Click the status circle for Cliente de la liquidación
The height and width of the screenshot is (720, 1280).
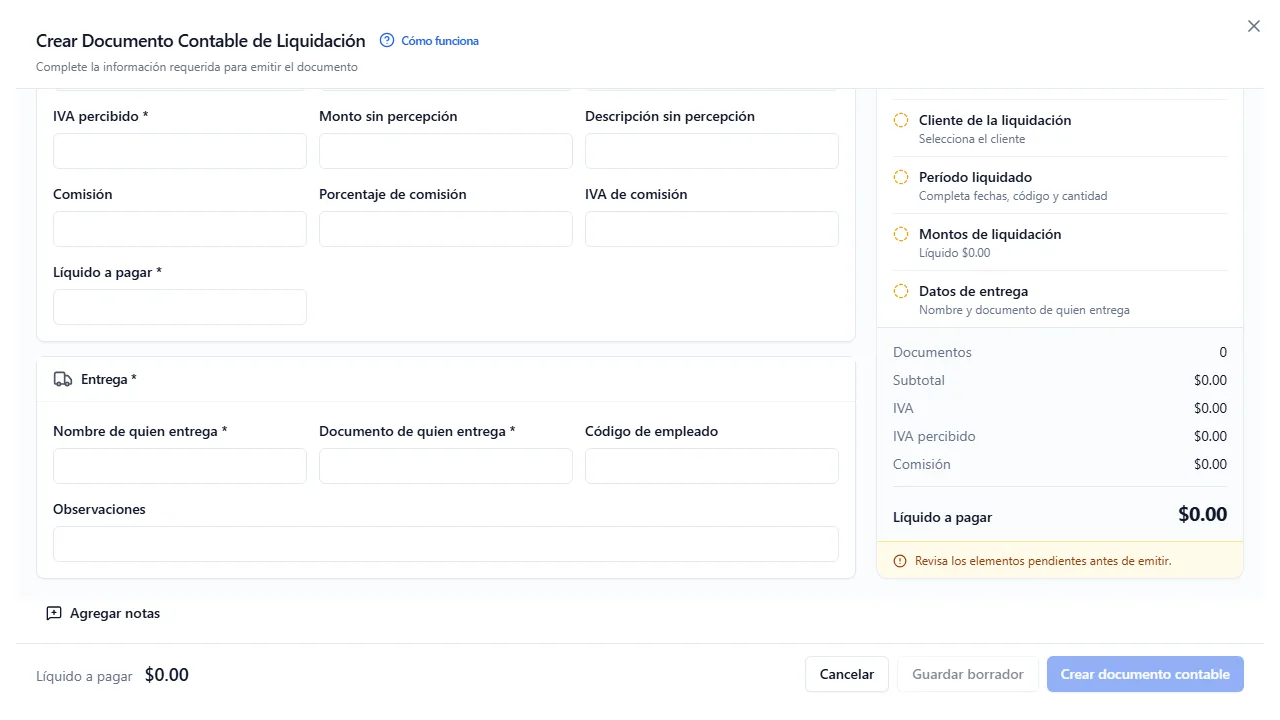pyautogui.click(x=901, y=120)
